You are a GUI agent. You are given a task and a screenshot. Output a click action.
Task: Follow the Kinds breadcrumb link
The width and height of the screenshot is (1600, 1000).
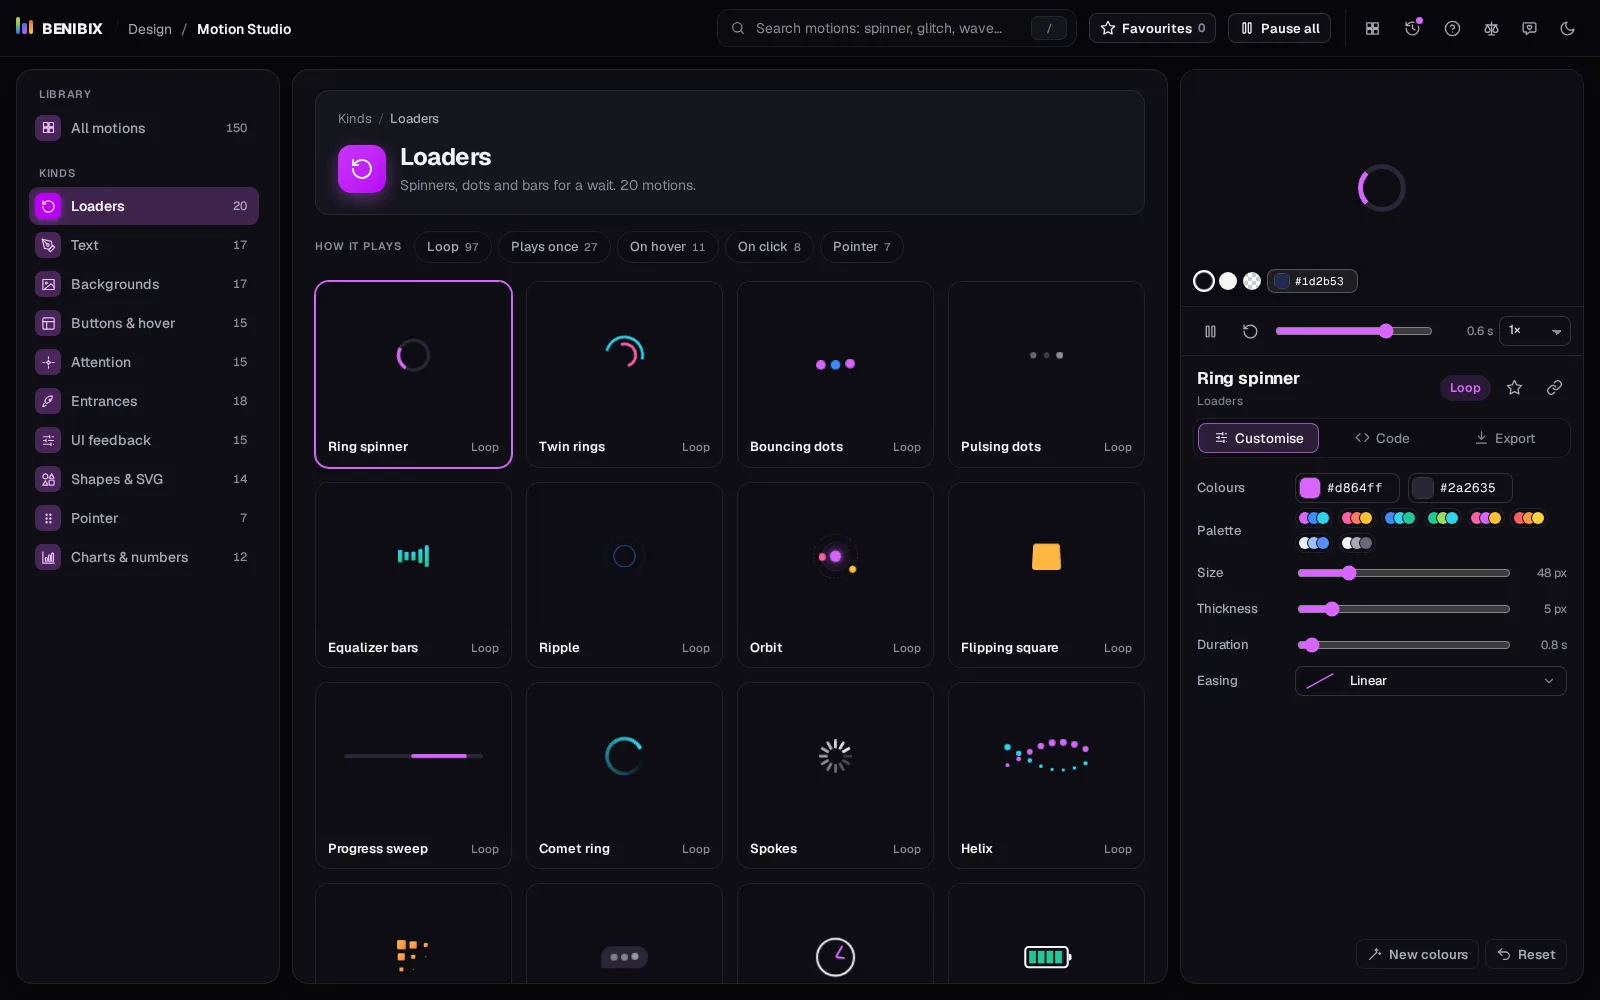pos(355,118)
